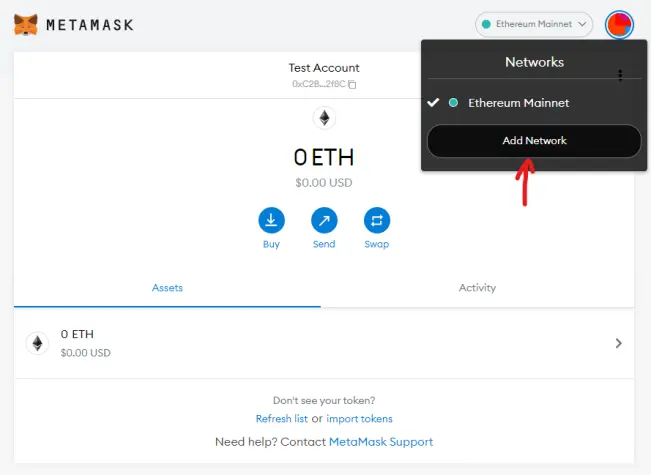Click the Send label
This screenshot has width=651, height=475.
pyautogui.click(x=324, y=244)
